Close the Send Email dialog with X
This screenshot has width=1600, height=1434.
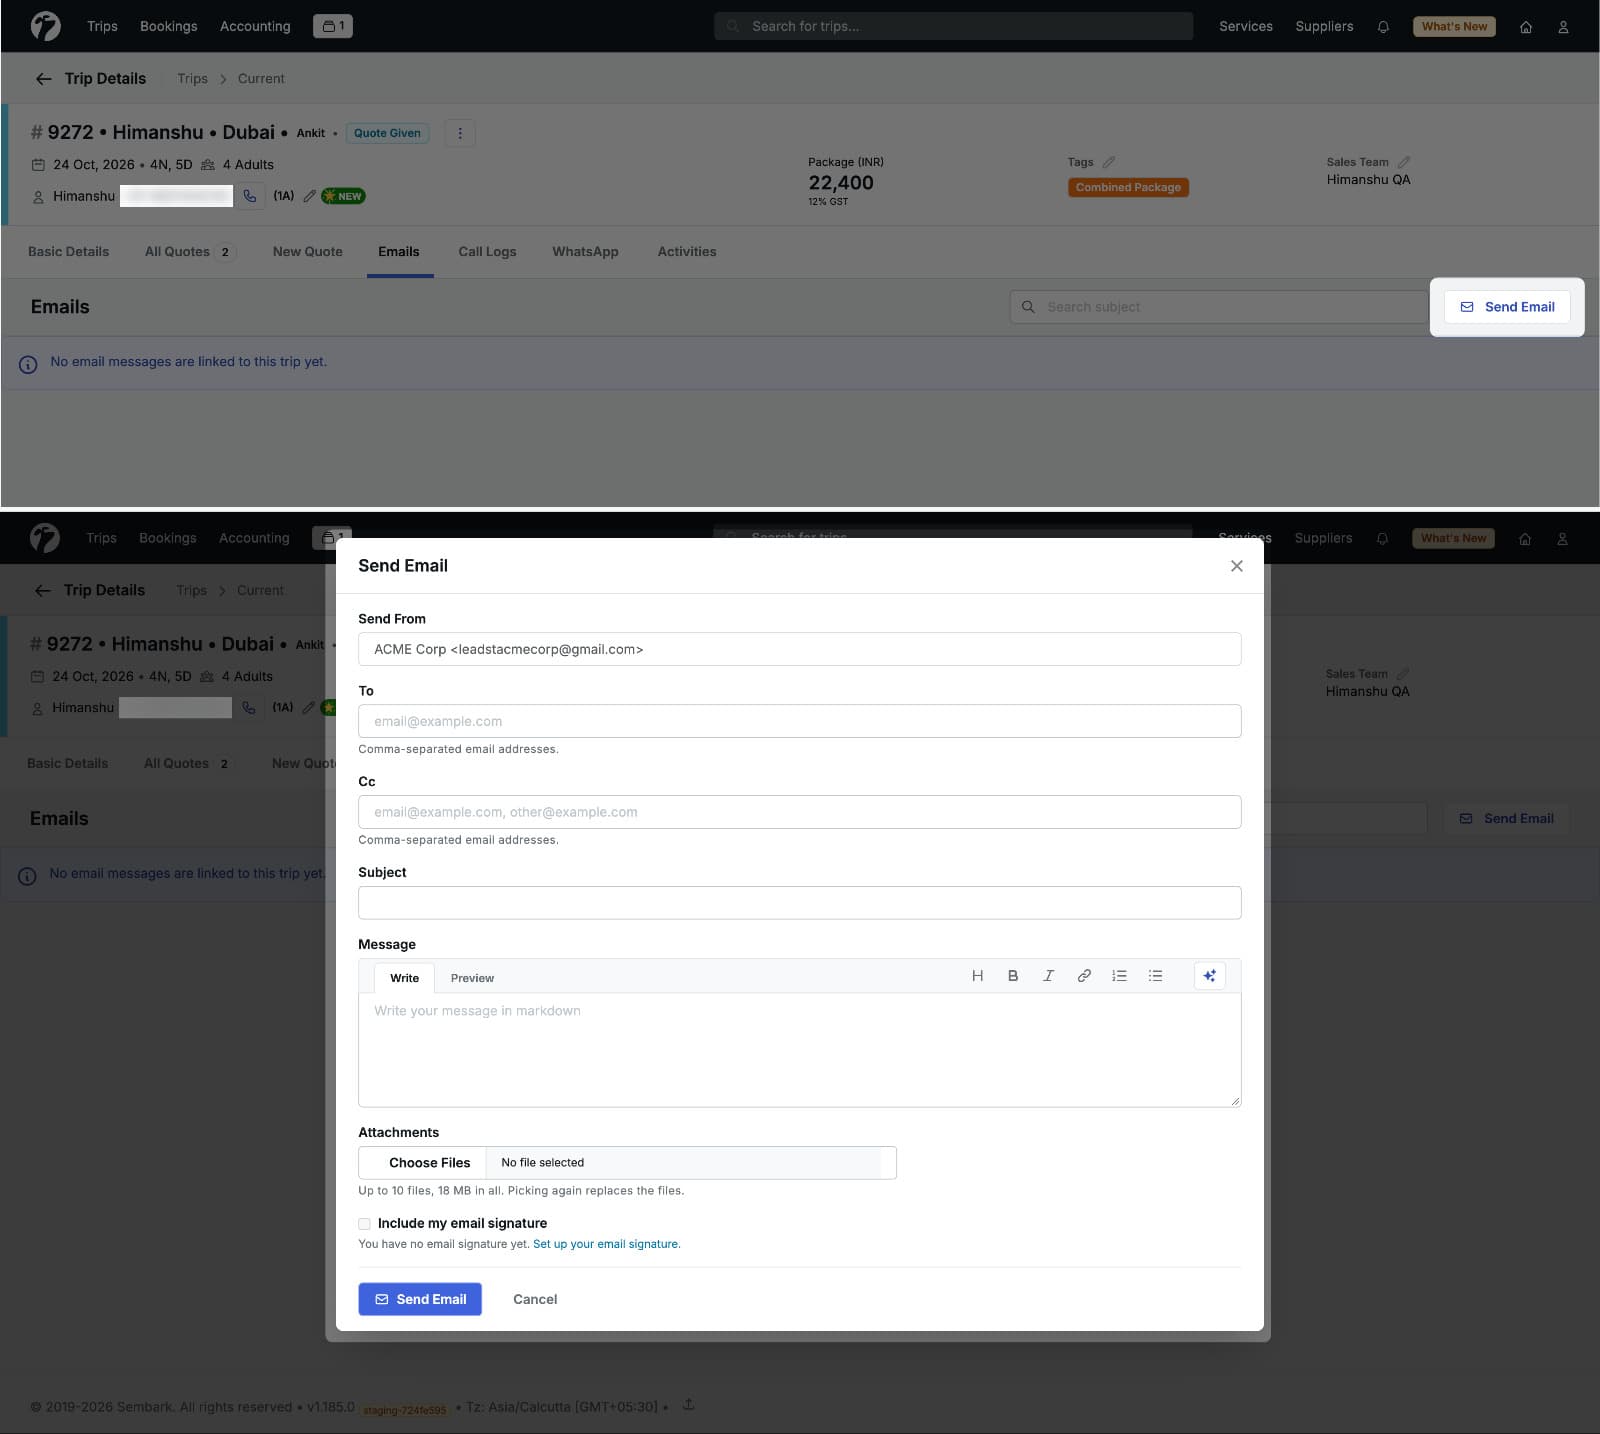point(1237,566)
